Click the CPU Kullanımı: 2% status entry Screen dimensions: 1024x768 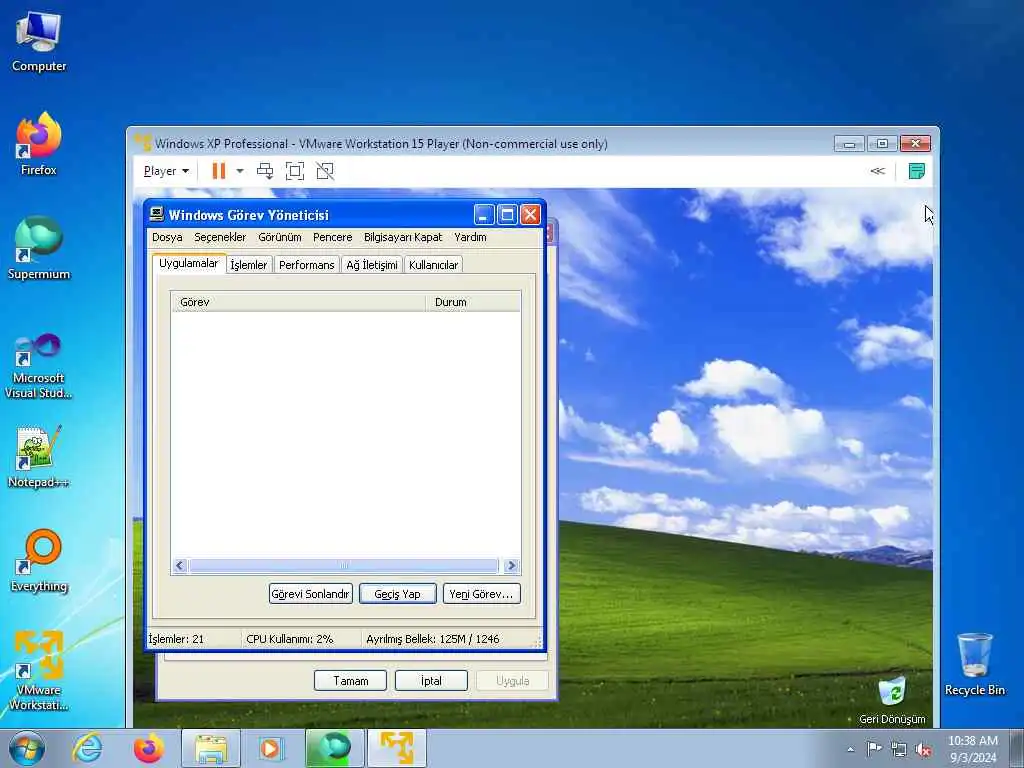[290, 639]
